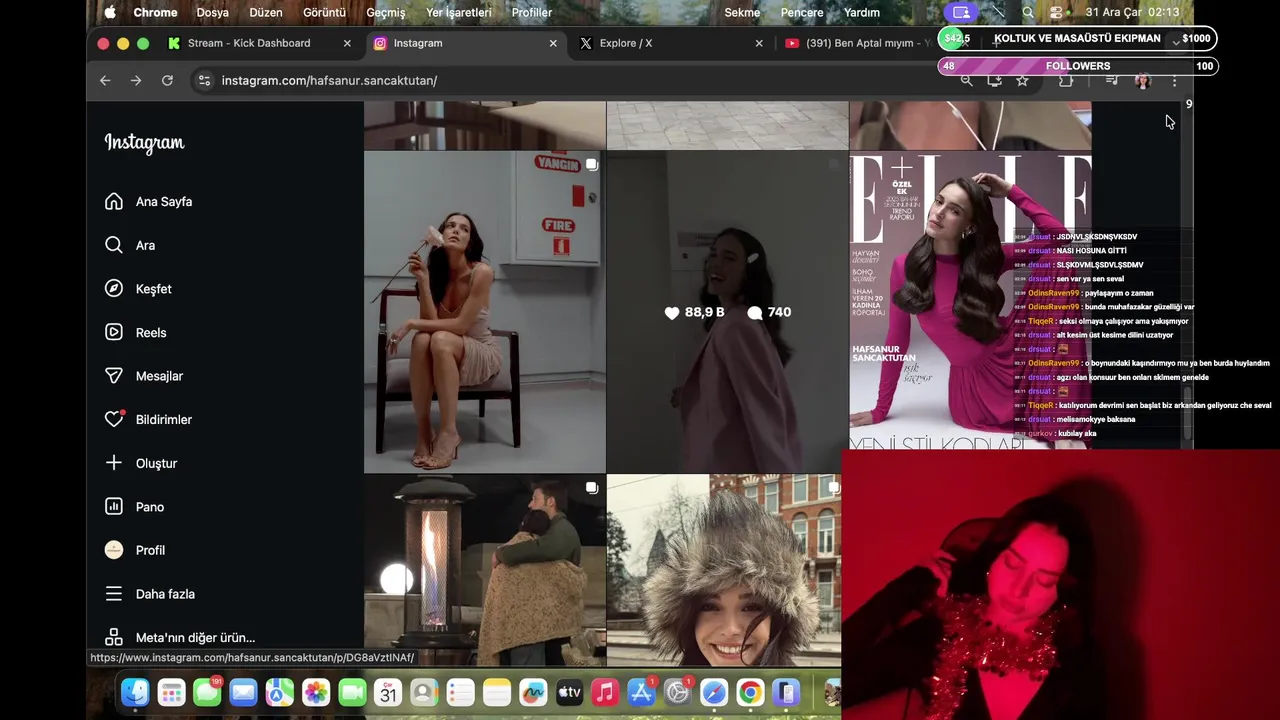1280x720 pixels.
Task: Open the couple hugging by heater post
Action: coord(485,570)
